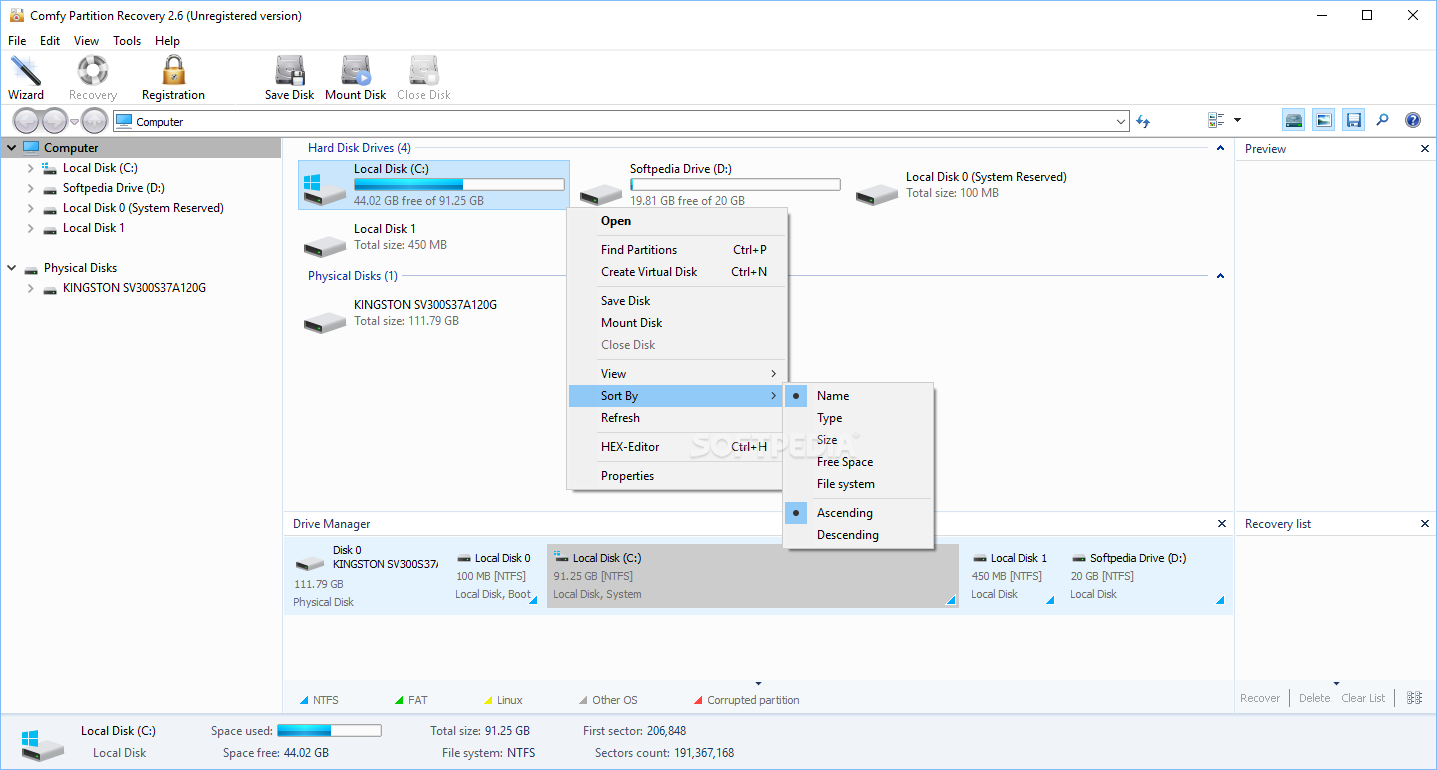
Task: Toggle the Preview panel button
Action: point(1324,120)
